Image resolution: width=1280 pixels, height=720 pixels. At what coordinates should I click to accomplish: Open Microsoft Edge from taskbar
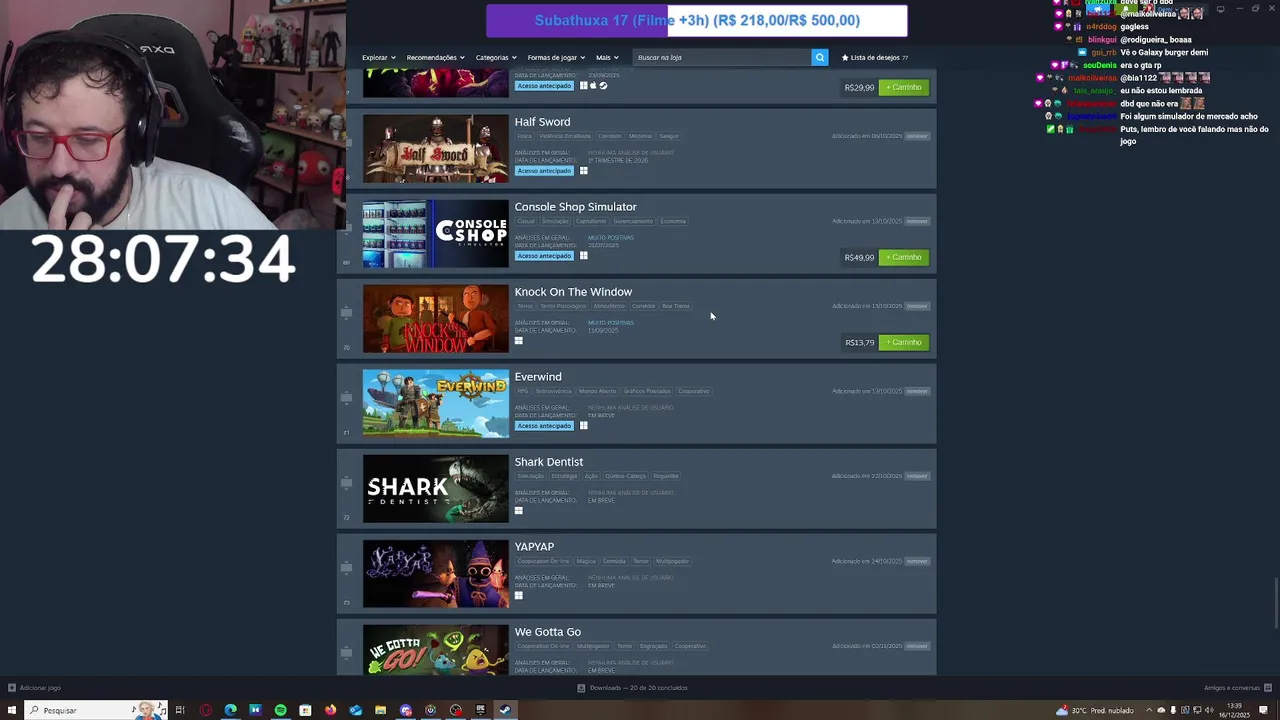tap(230, 710)
